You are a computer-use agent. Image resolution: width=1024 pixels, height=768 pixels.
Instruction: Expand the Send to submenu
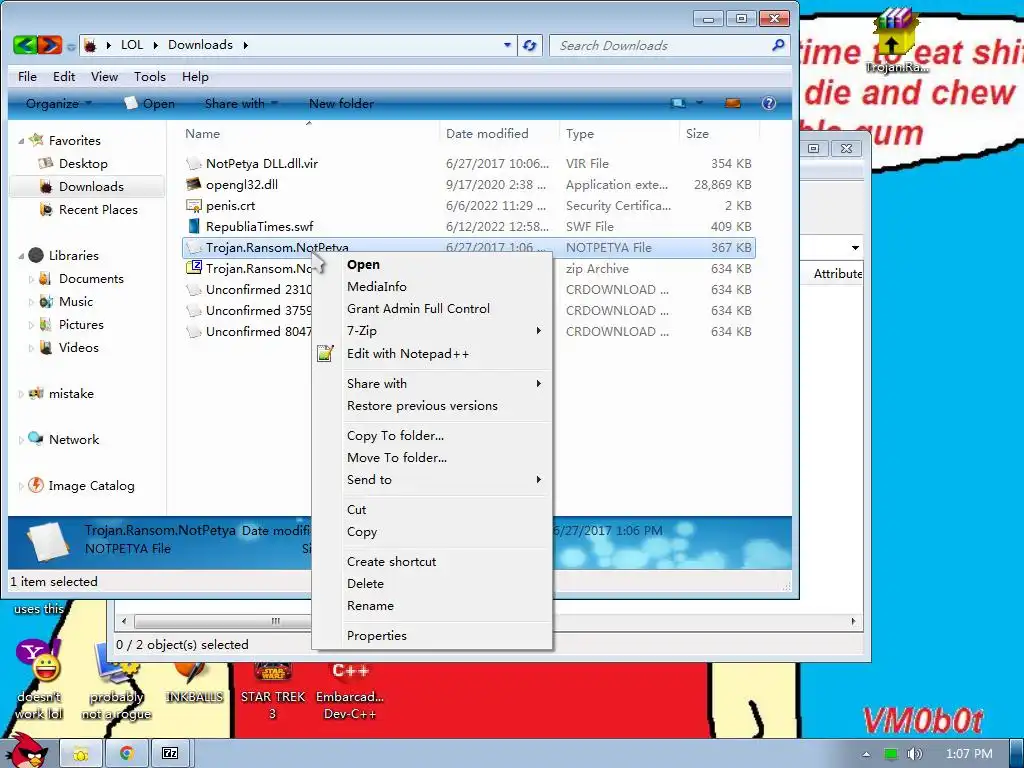[x=431, y=480]
